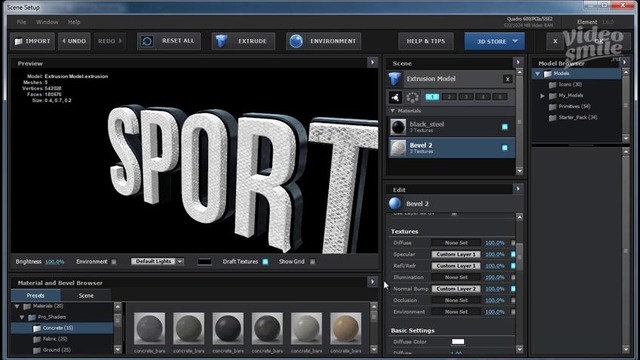Image resolution: width=640 pixels, height=360 pixels.
Task: Toggle the Draft Textures checkbox
Action: 265,262
